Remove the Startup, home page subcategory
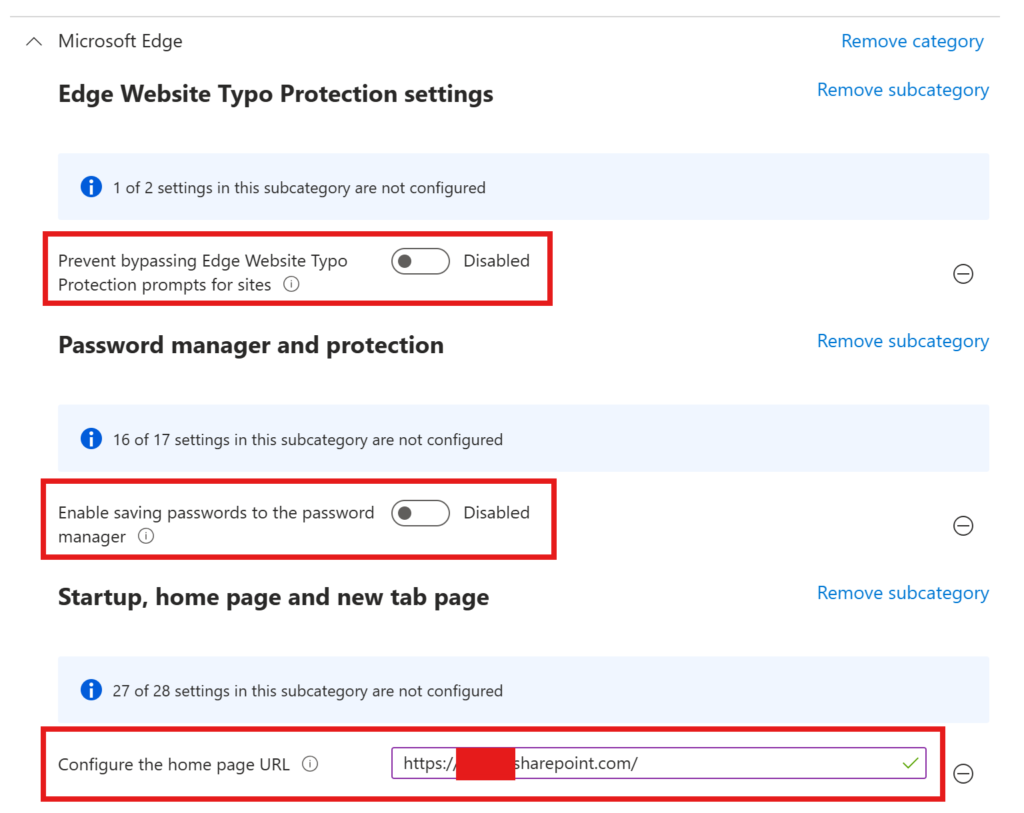The width and height of the screenshot is (1024, 813). tap(902, 593)
